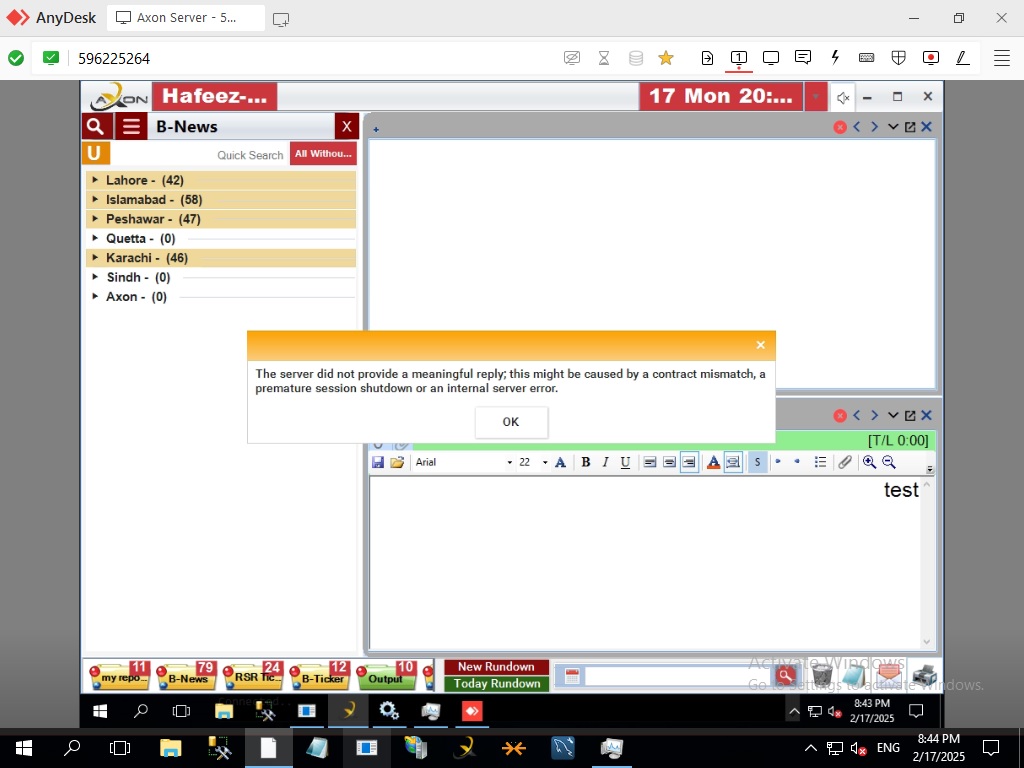Click the rundown search input field
This screenshot has height=768, width=1024.
tap(677, 676)
